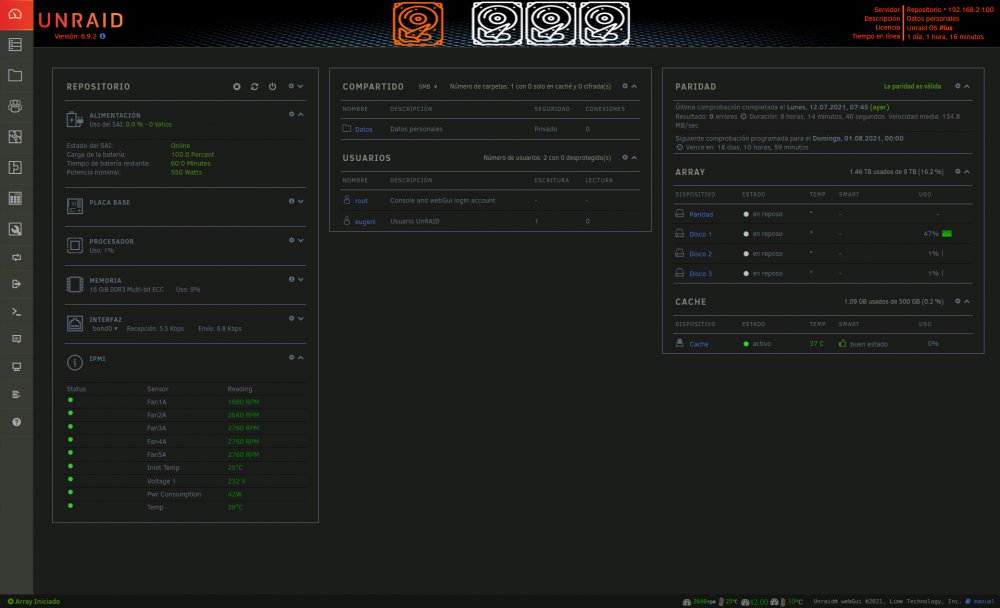The height and width of the screenshot is (608, 1000).
Task: Click the manual link in footer
Action: click(983, 602)
